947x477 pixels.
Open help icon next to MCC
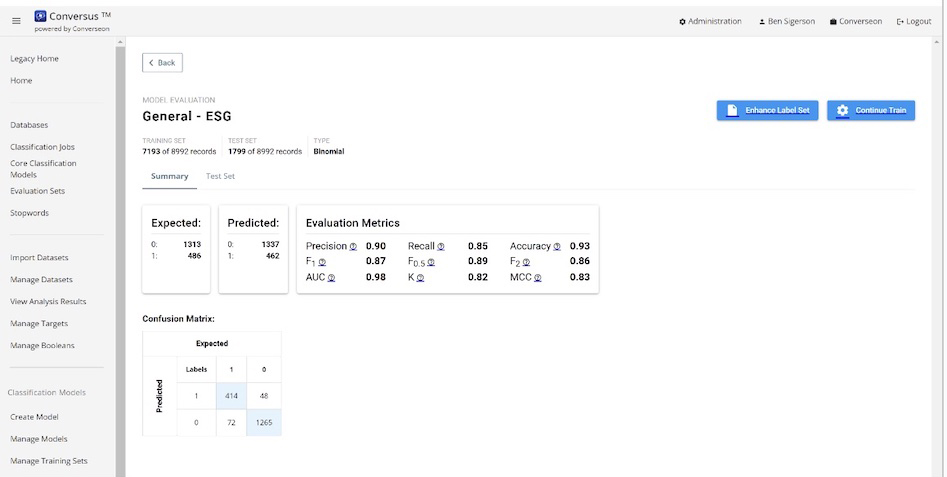(x=538, y=278)
